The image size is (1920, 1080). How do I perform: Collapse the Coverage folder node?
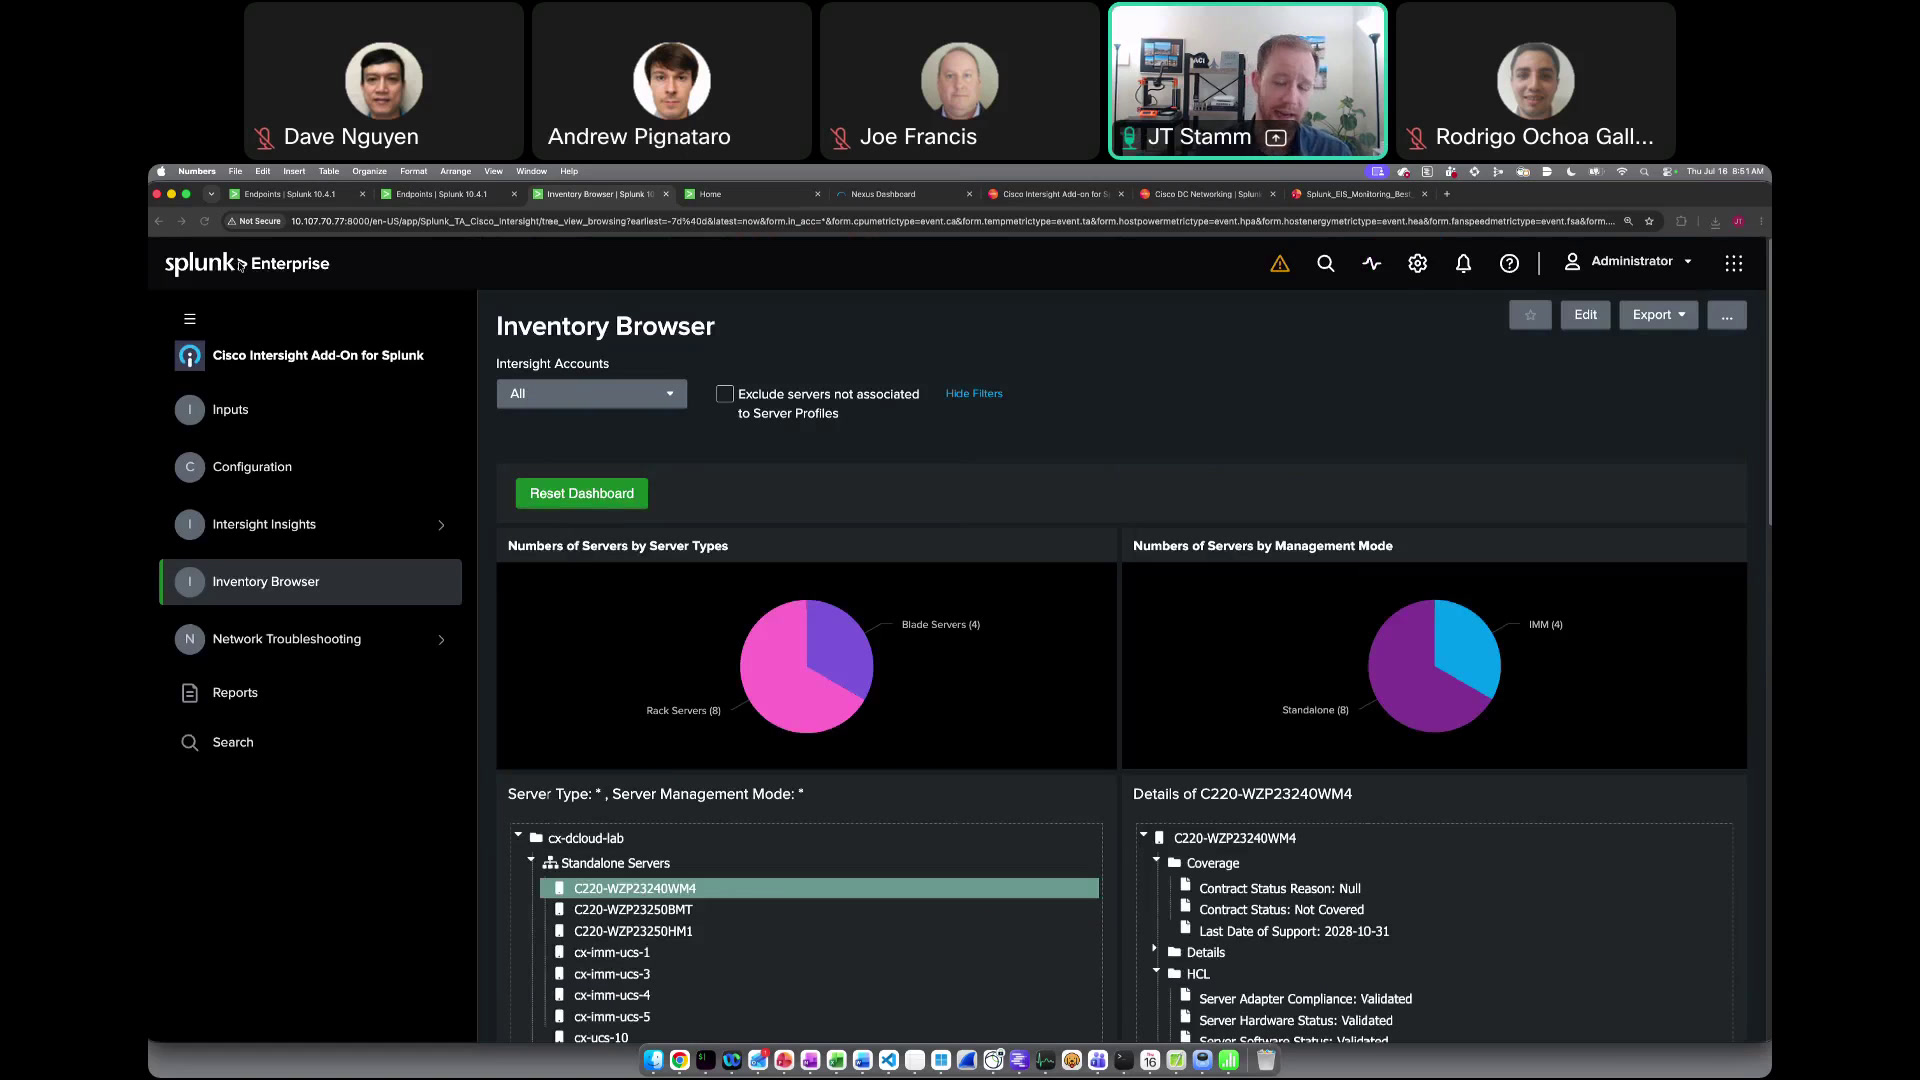1156,860
